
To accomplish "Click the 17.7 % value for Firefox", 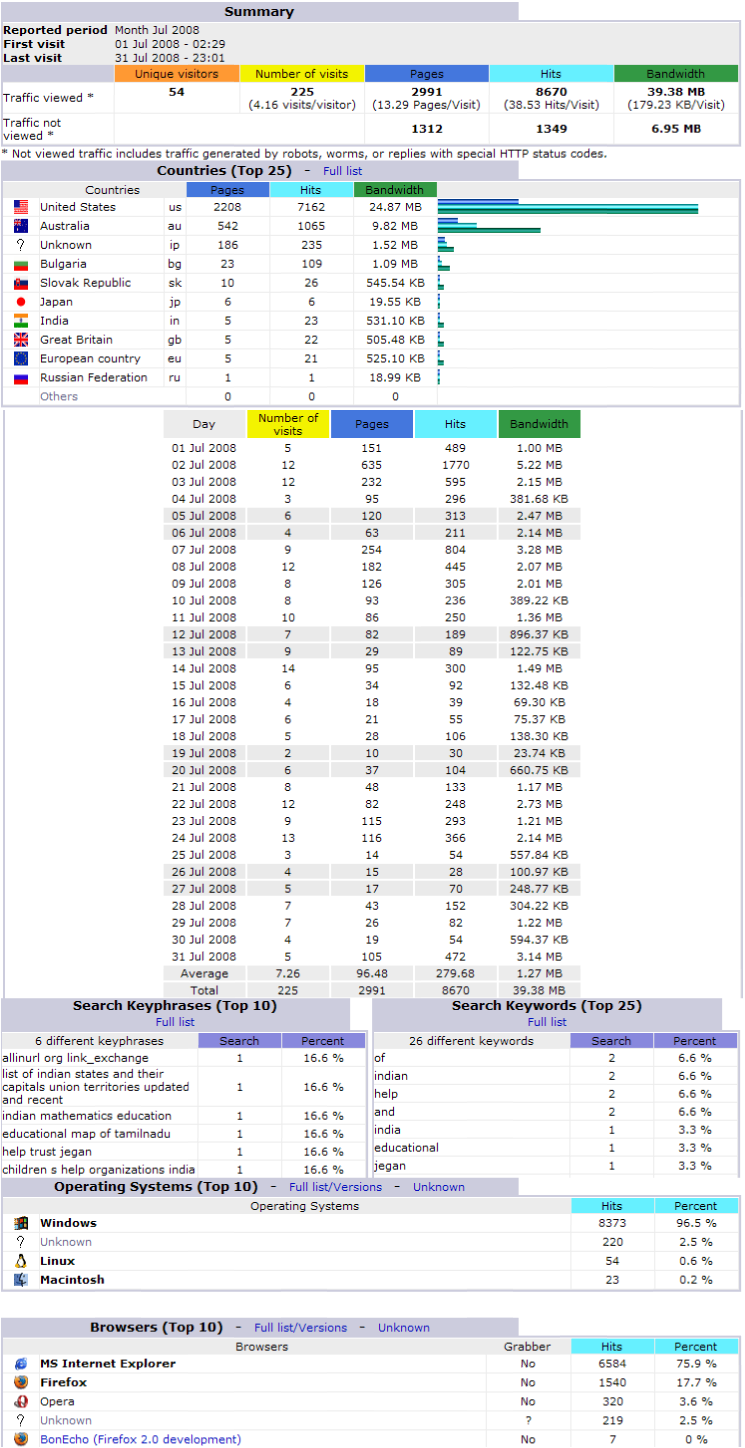I will pyautogui.click(x=696, y=1383).
